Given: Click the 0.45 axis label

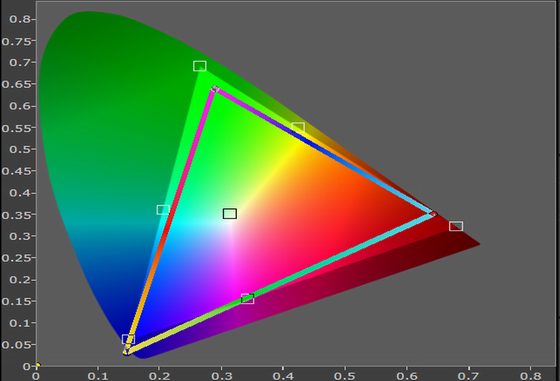Looking at the screenshot, I should click(x=17, y=171).
